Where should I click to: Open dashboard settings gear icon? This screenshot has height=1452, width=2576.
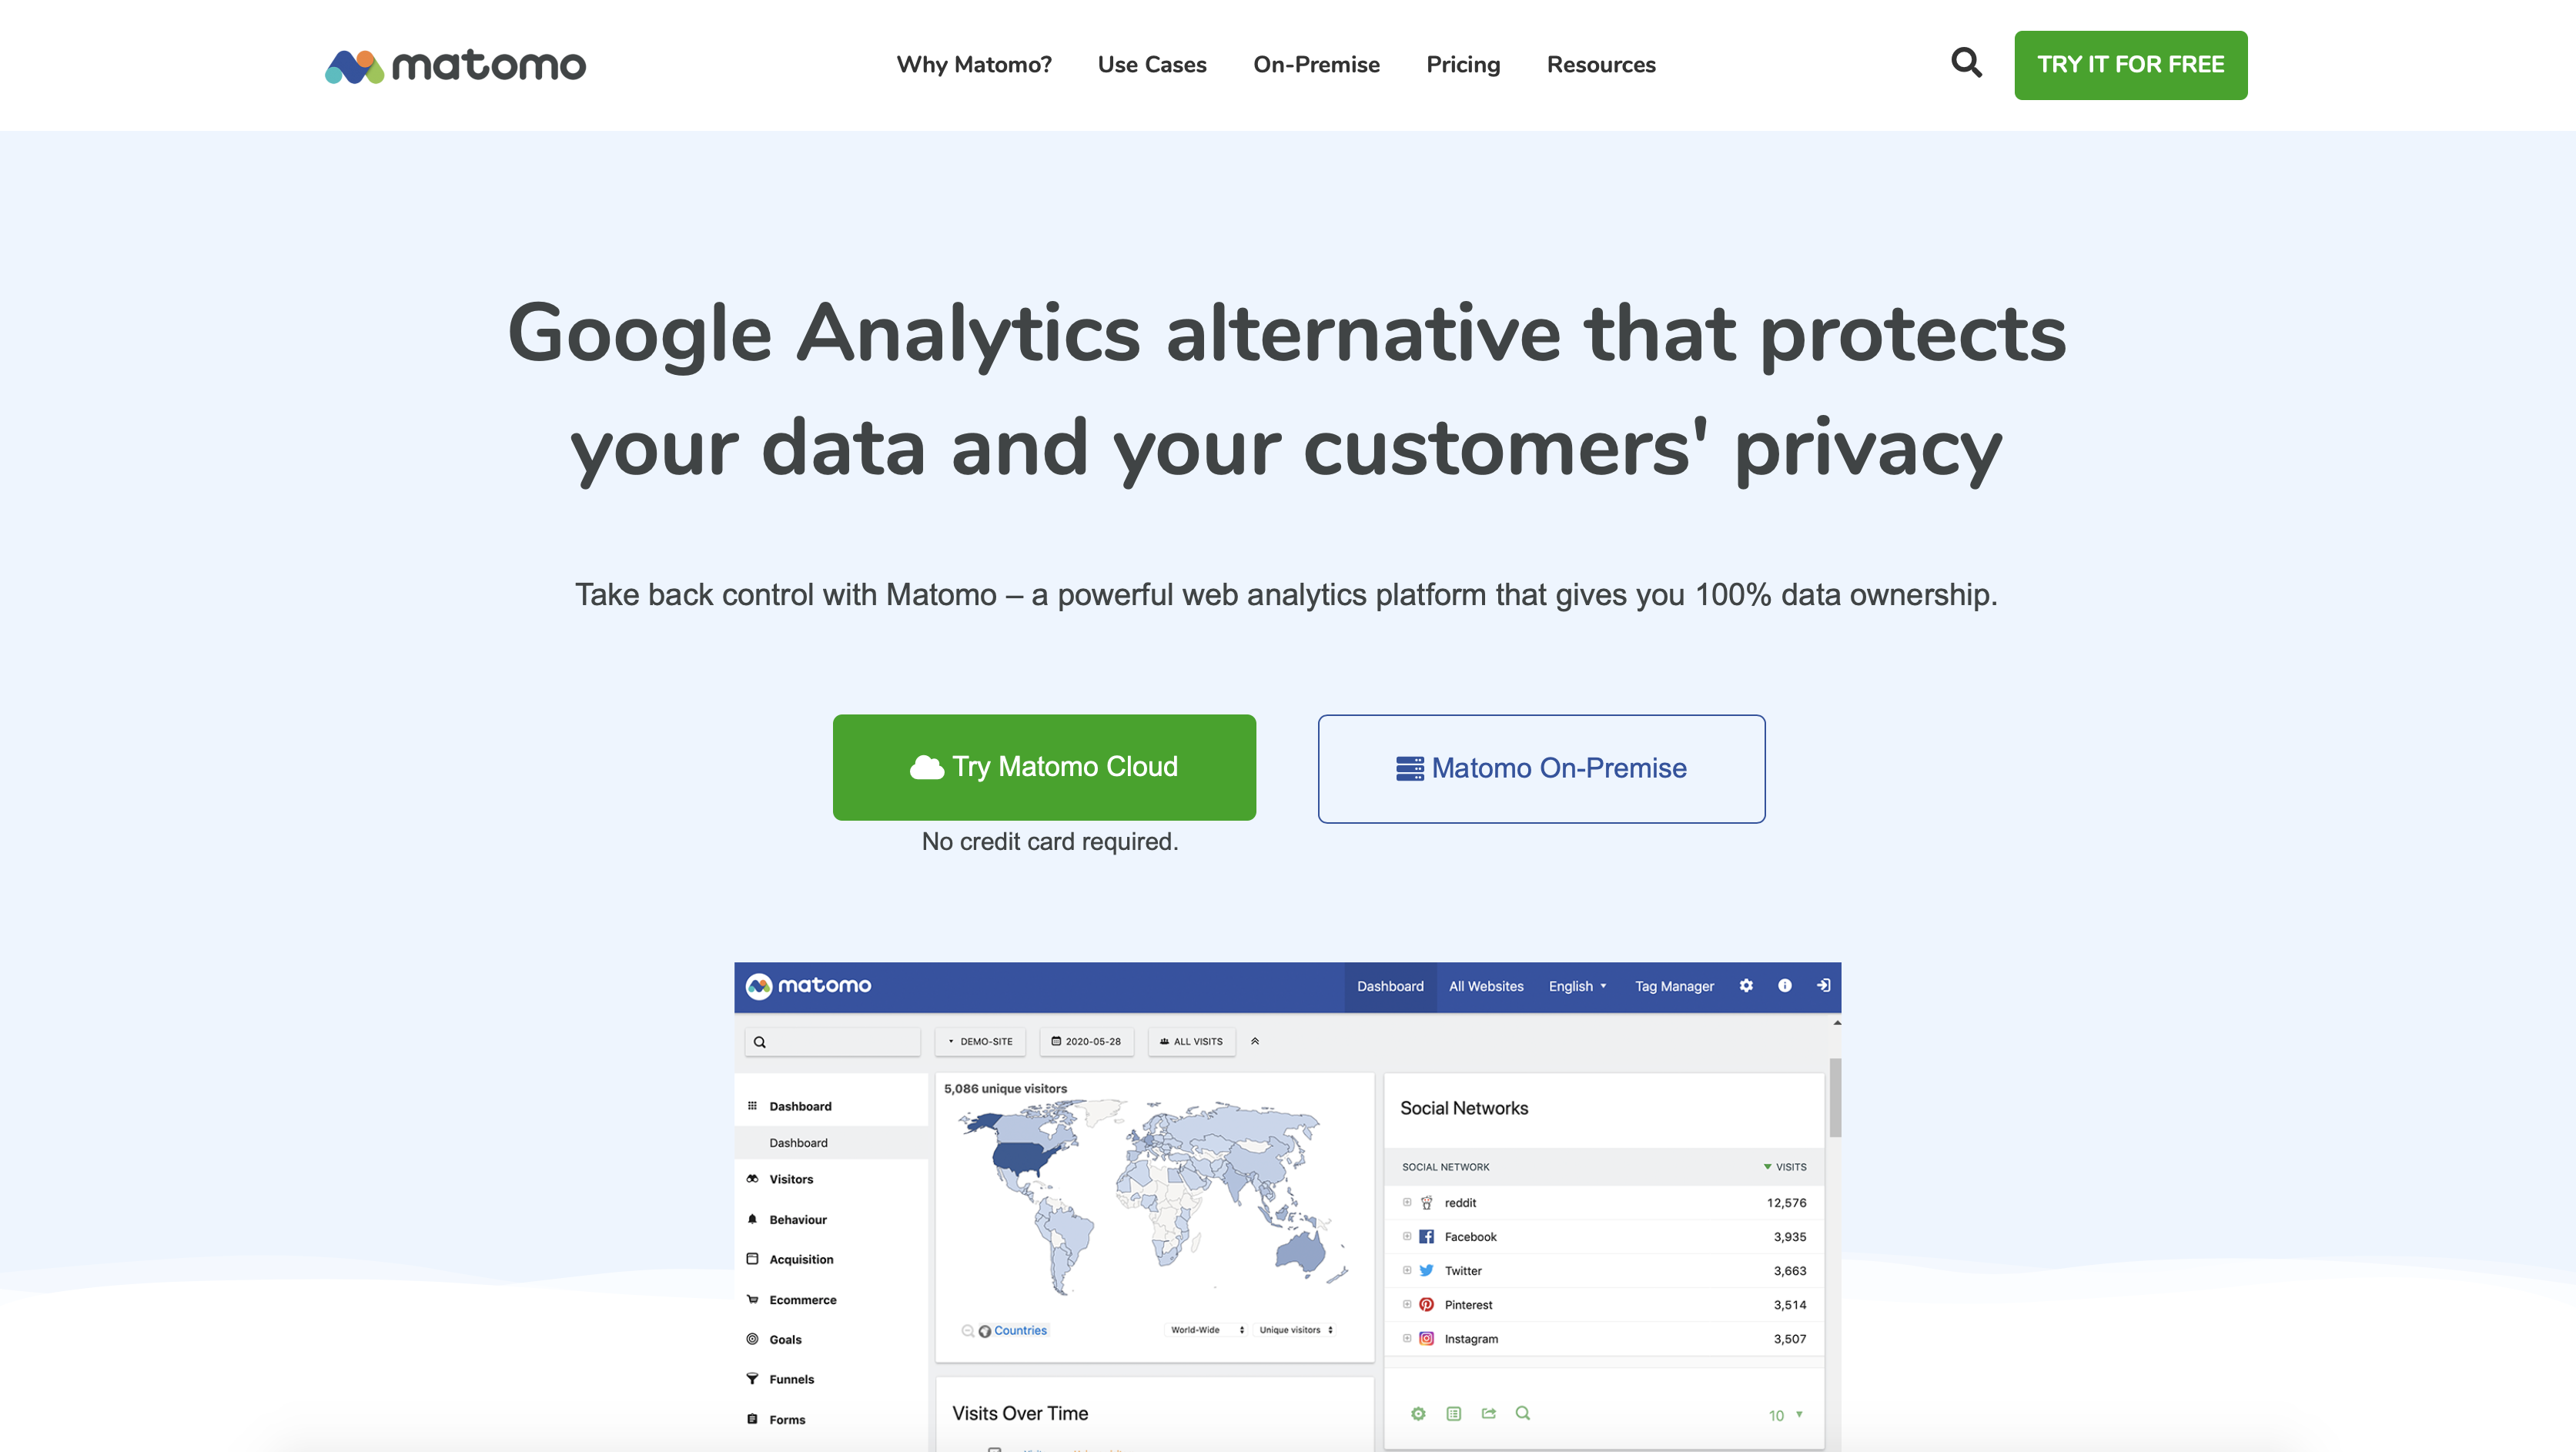1746,985
